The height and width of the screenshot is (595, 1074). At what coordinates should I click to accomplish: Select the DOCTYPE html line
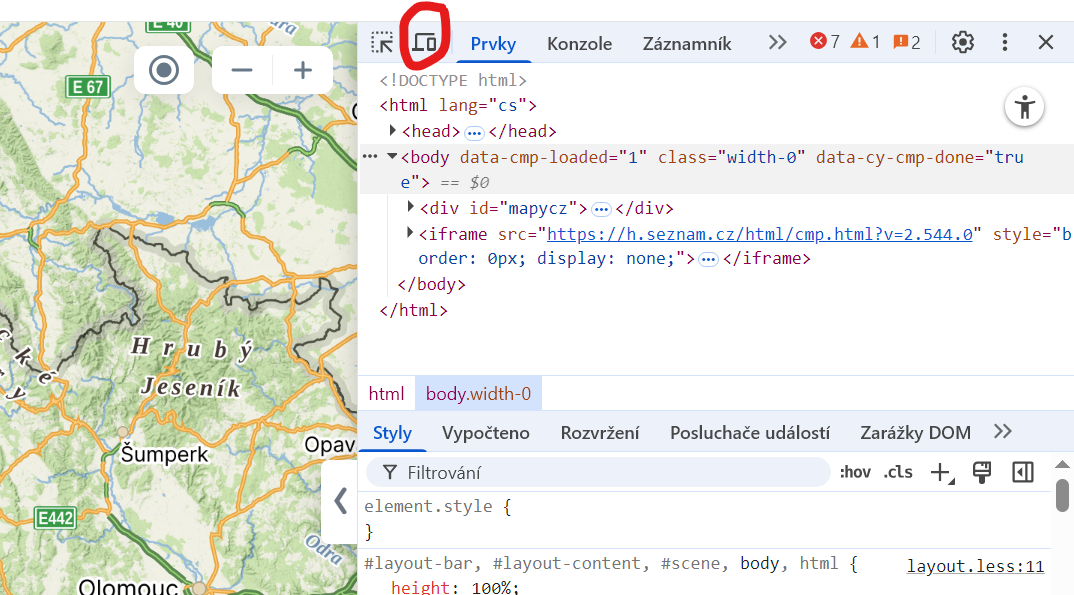click(x=453, y=80)
